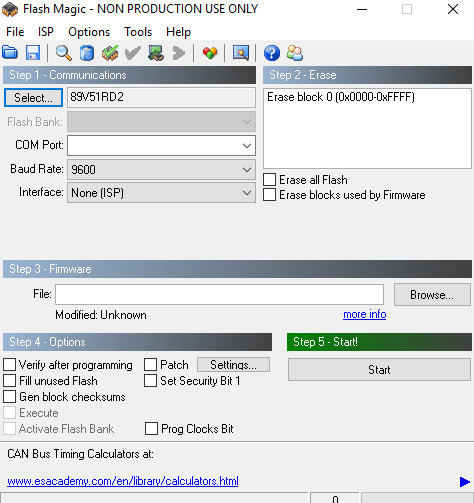Open the ISP menu

[46, 32]
